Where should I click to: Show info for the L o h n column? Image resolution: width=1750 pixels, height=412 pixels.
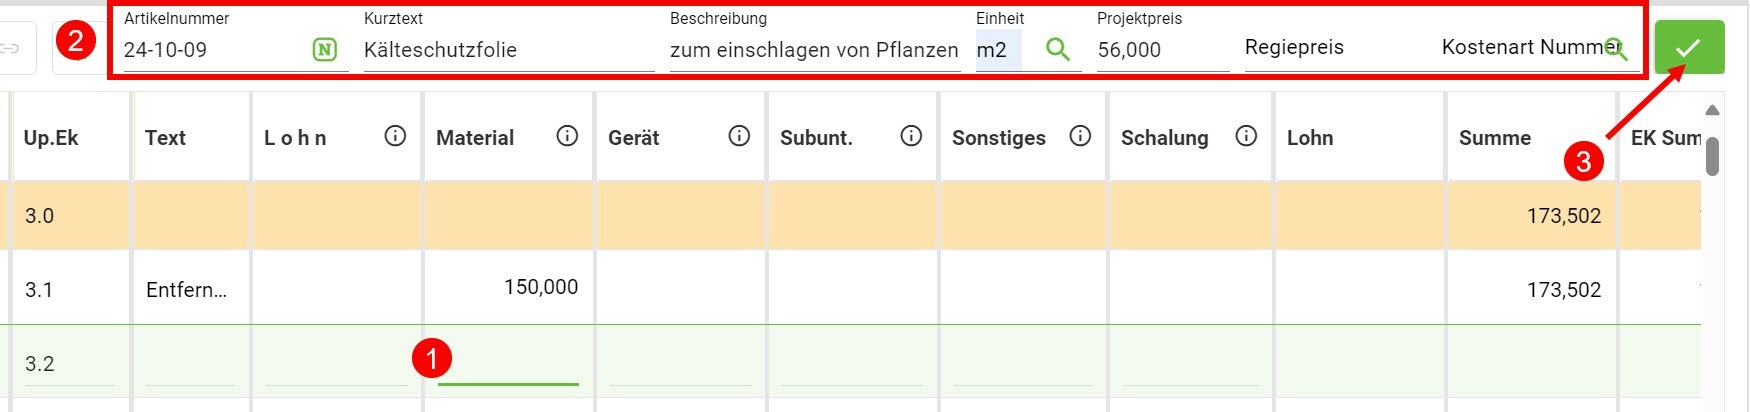tap(395, 136)
